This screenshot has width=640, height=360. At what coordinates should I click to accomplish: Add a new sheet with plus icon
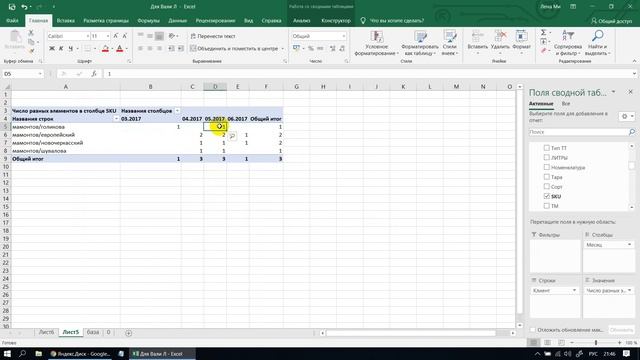[128, 333]
